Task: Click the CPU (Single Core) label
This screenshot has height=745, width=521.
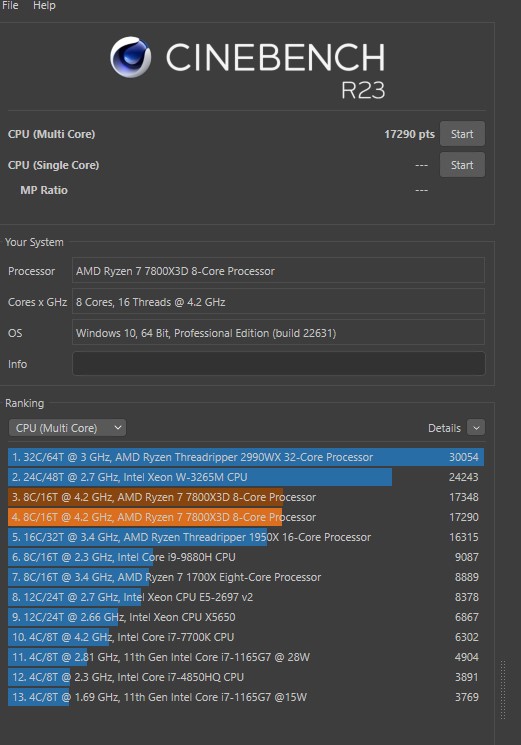Action: click(53, 165)
